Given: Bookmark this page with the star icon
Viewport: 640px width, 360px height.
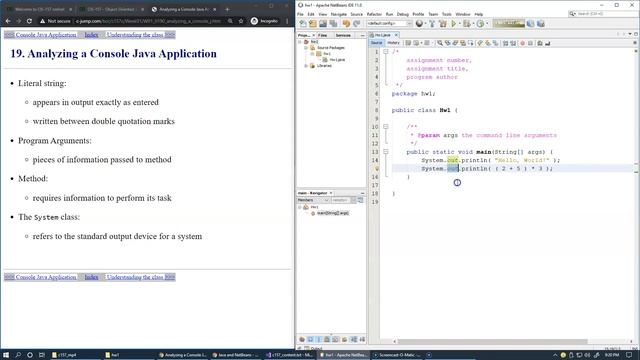Looking at the screenshot, I should point(241,21).
